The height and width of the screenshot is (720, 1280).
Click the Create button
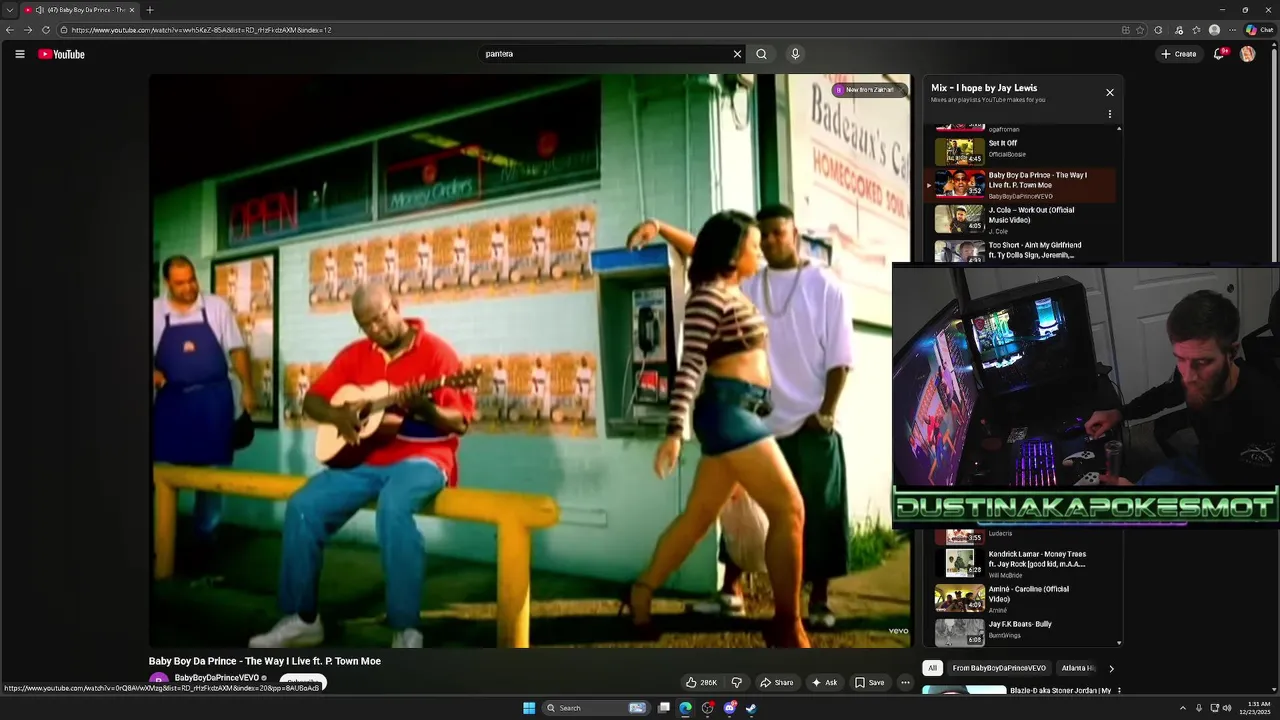[1179, 54]
